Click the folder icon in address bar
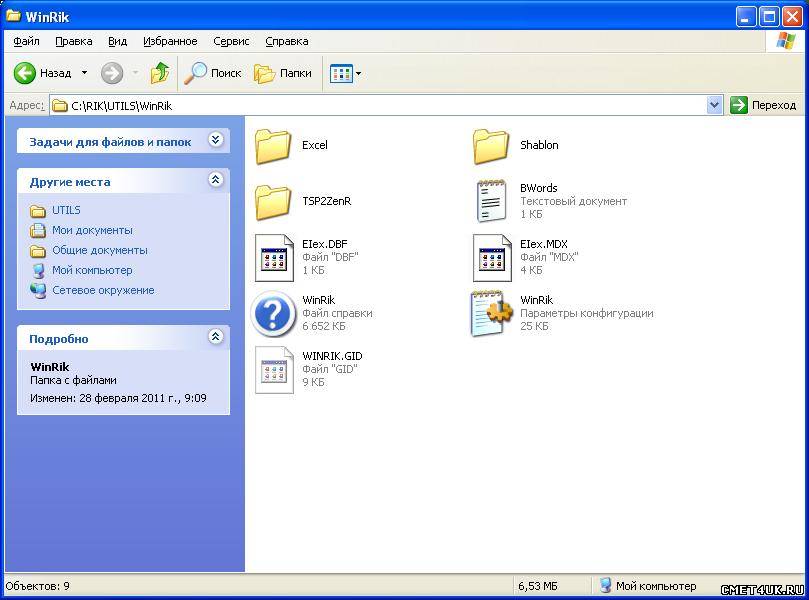The width and height of the screenshot is (809, 600). click(60, 106)
